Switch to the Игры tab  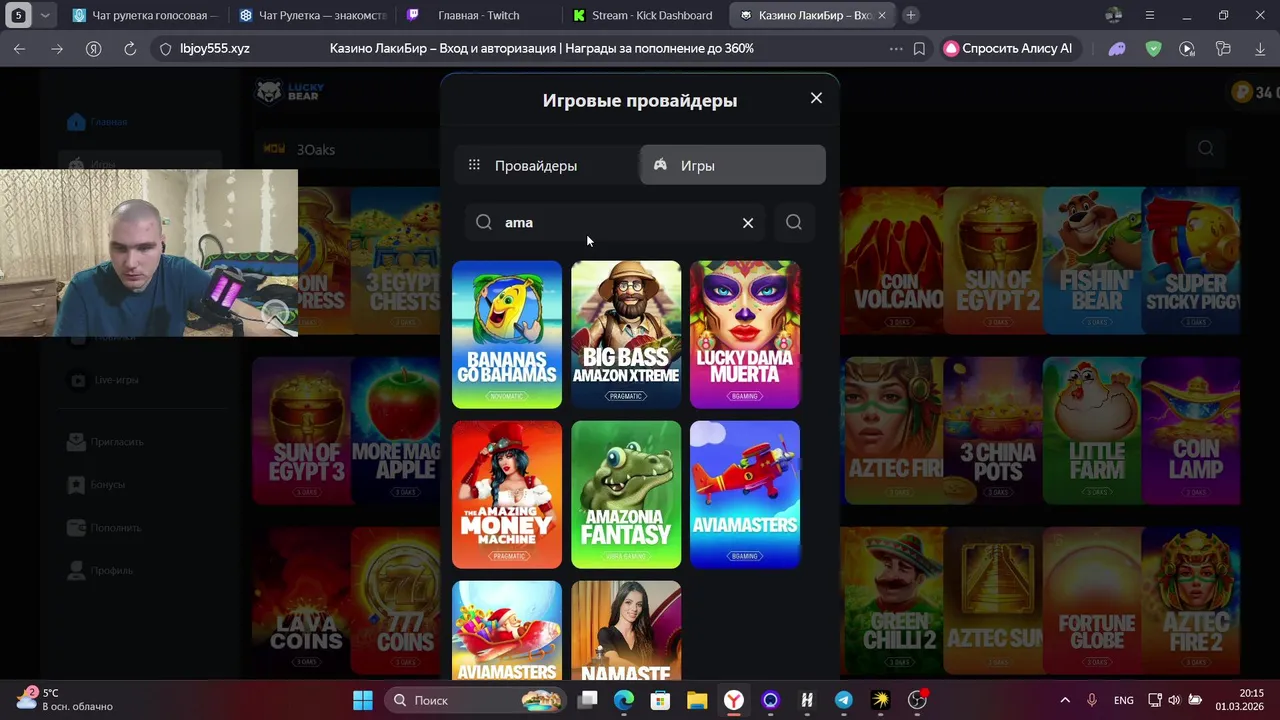[x=733, y=165]
